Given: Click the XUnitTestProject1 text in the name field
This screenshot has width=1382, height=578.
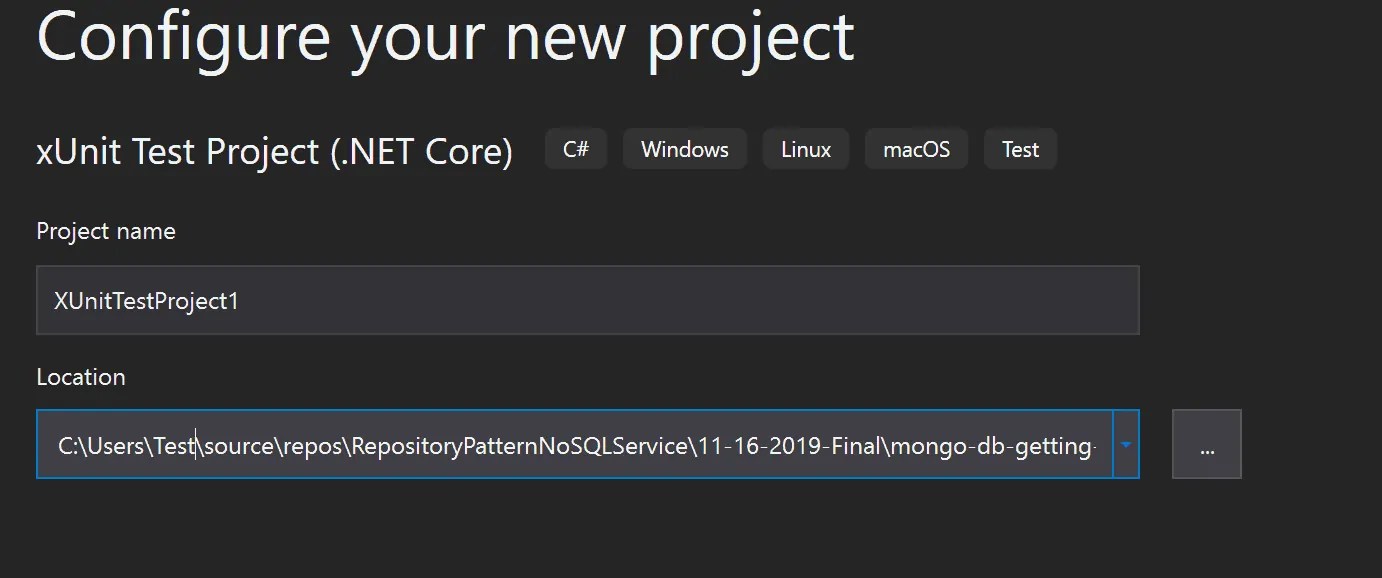Looking at the screenshot, I should tap(146, 301).
